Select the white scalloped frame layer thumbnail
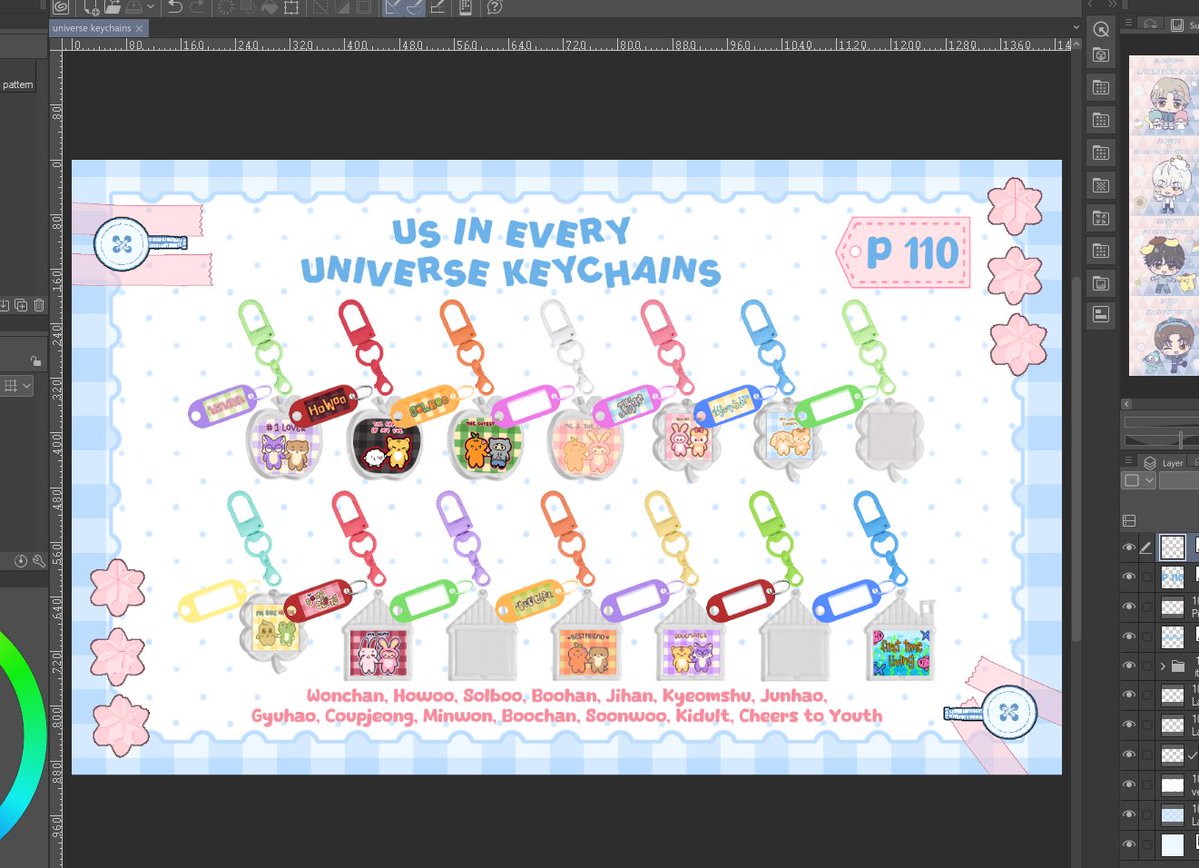The height and width of the screenshot is (868, 1199). point(1172,785)
